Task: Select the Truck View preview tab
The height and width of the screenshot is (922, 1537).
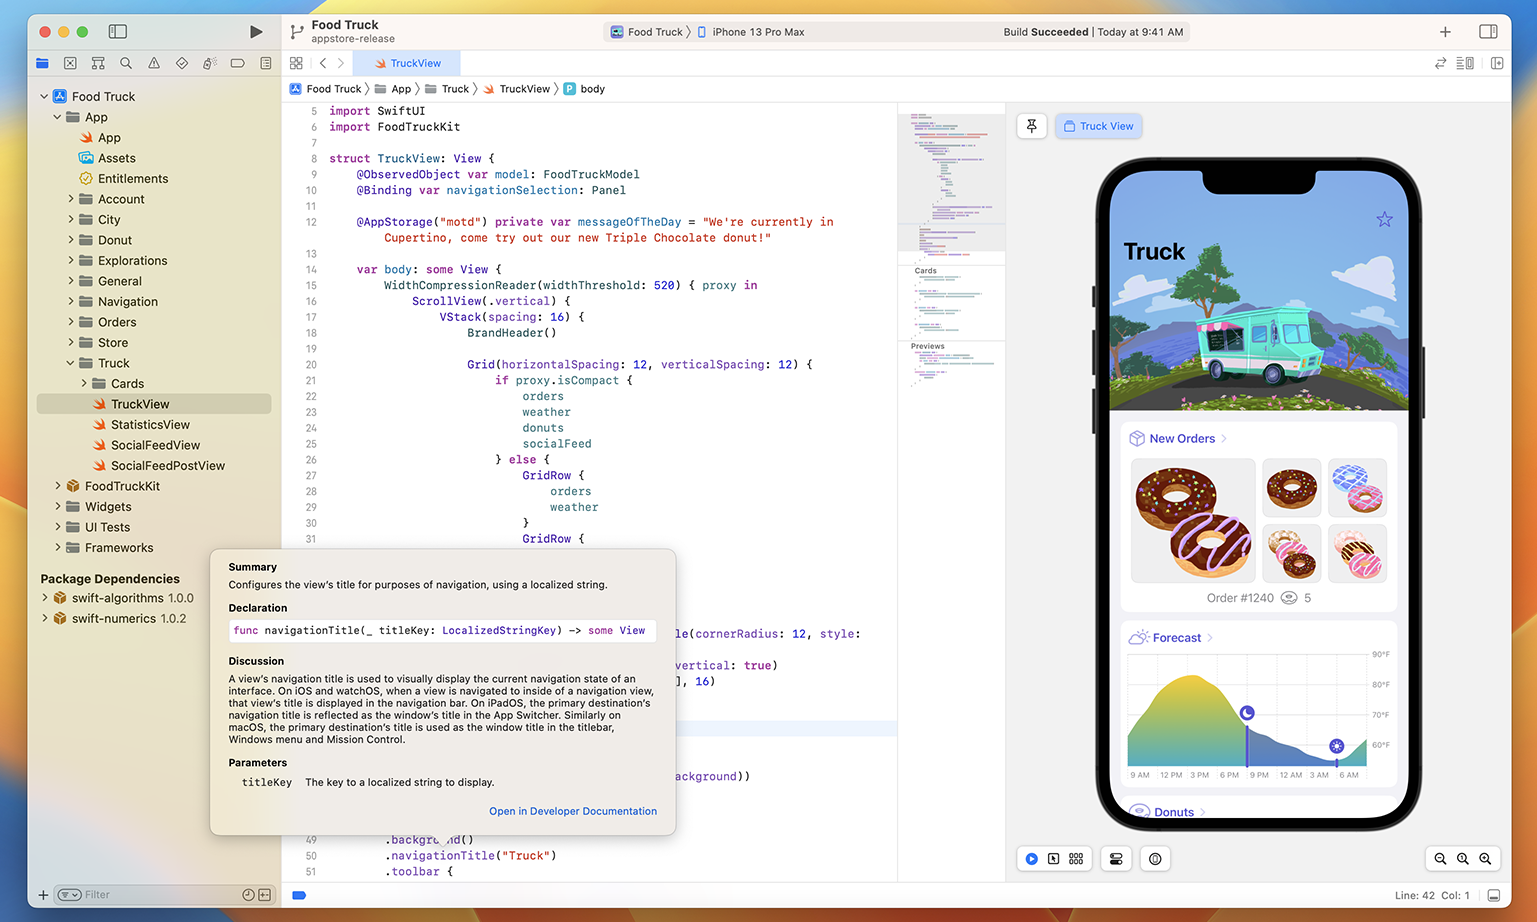Action: [1098, 126]
